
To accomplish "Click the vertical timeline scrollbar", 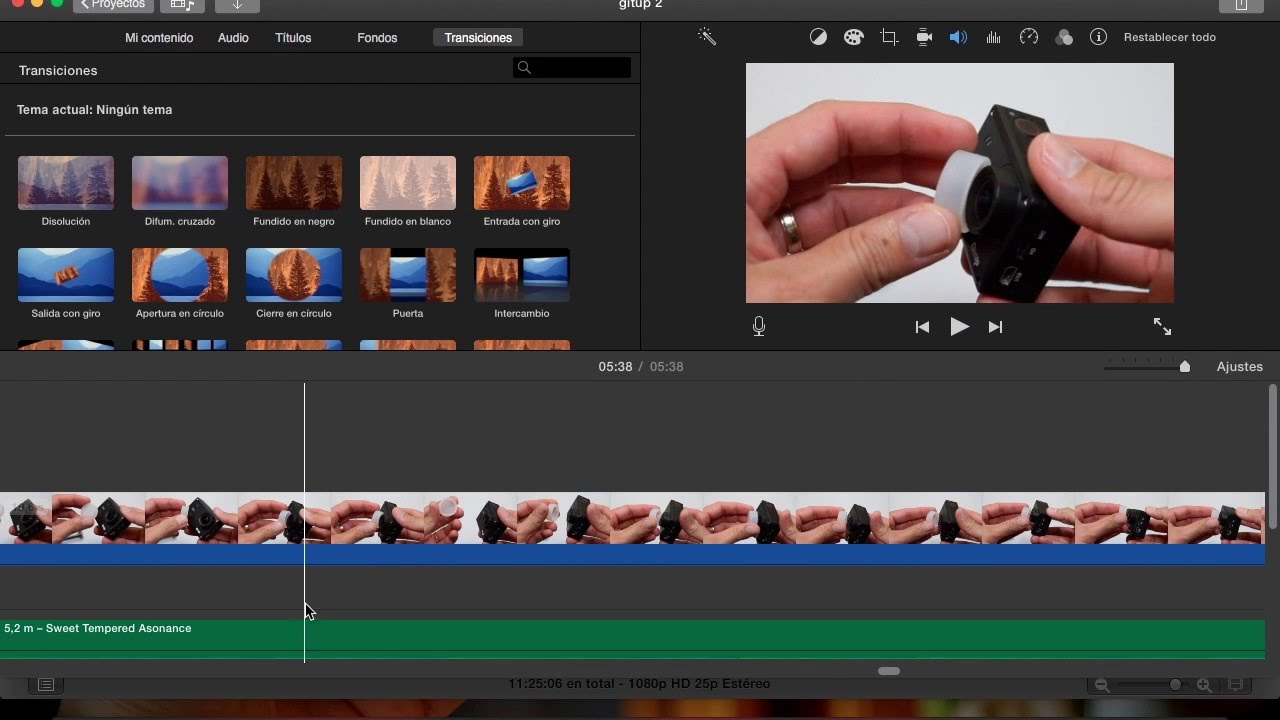I will [x=1272, y=457].
